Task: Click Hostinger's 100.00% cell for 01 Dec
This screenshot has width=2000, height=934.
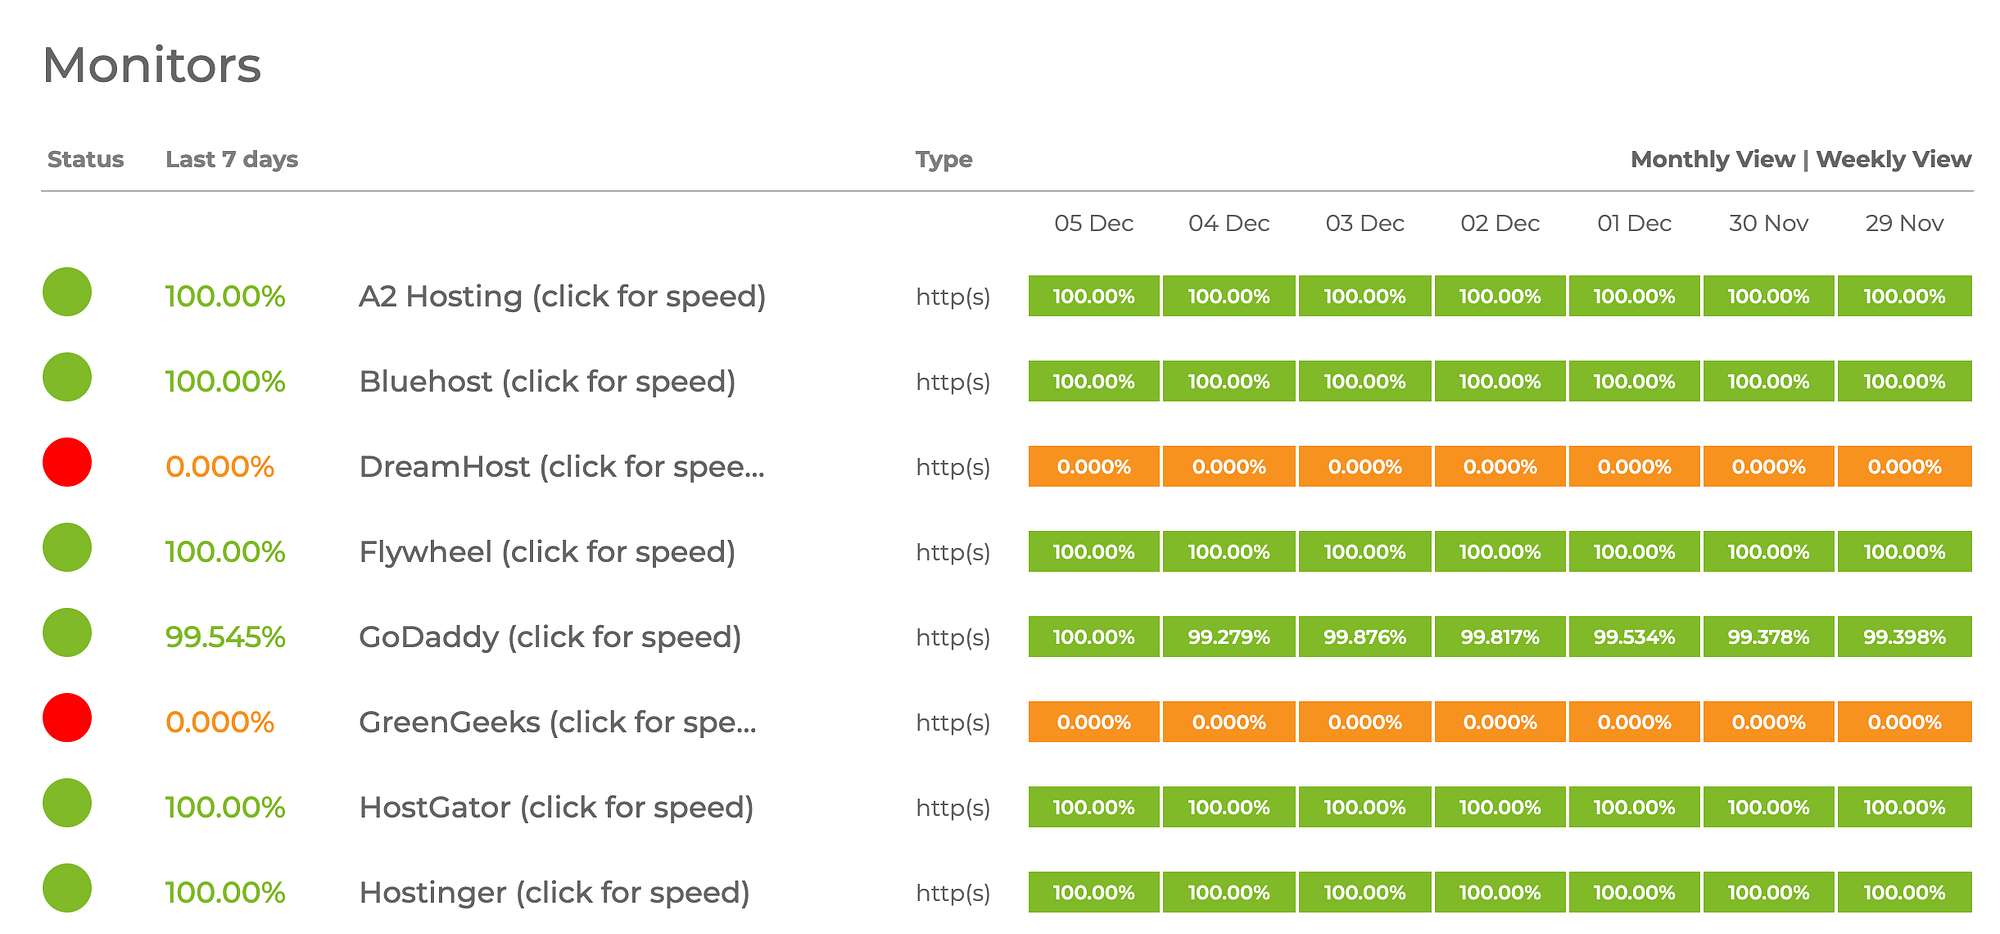Action: click(1634, 892)
